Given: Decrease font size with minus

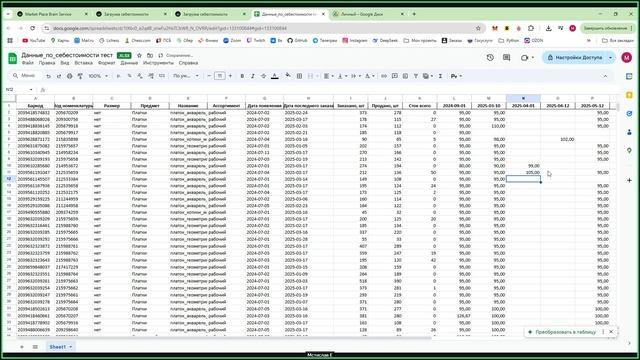Looking at the screenshot, I should (x=209, y=76).
